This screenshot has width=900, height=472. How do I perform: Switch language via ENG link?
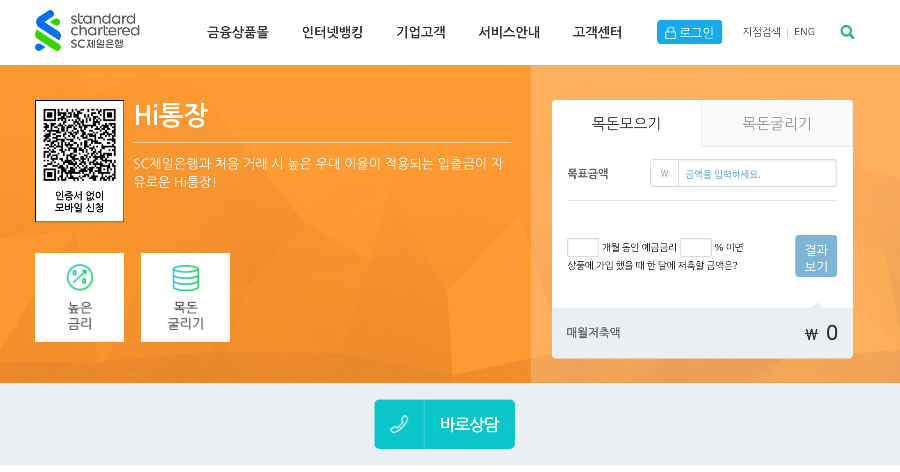point(804,32)
